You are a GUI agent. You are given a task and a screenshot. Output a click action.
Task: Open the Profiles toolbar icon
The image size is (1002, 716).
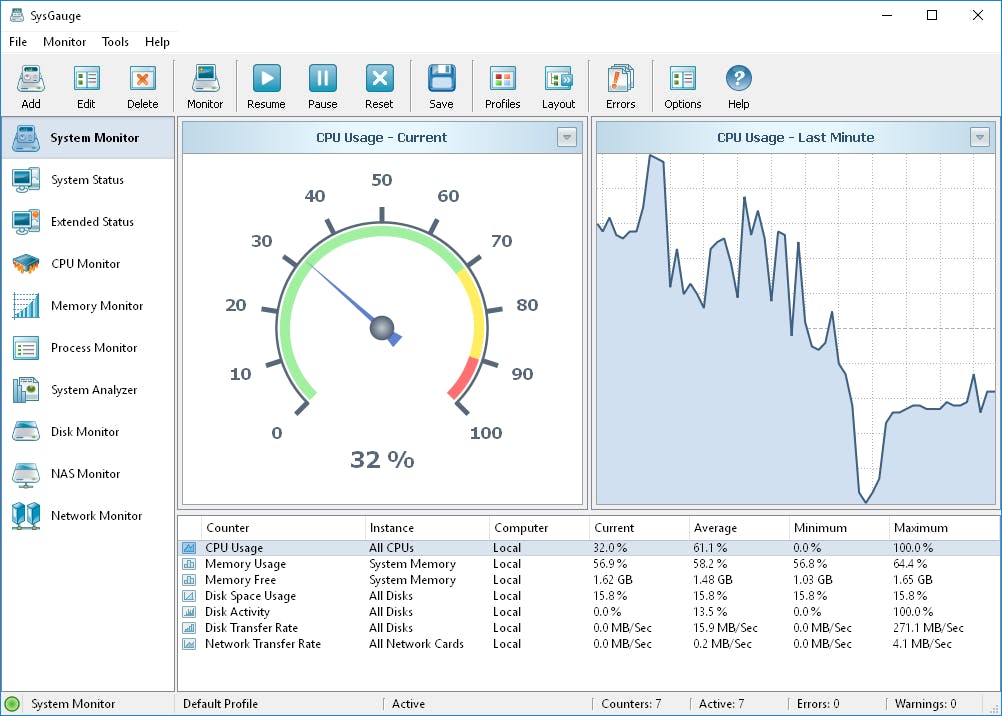(x=502, y=86)
